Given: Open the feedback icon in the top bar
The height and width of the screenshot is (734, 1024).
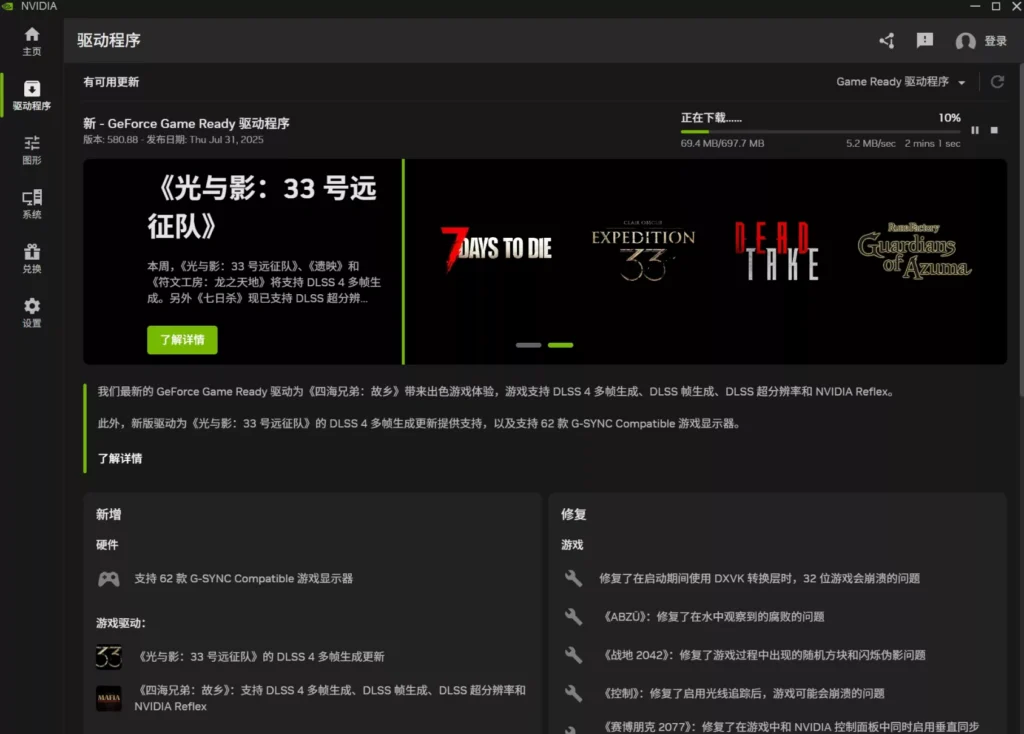Looking at the screenshot, I should (x=924, y=41).
